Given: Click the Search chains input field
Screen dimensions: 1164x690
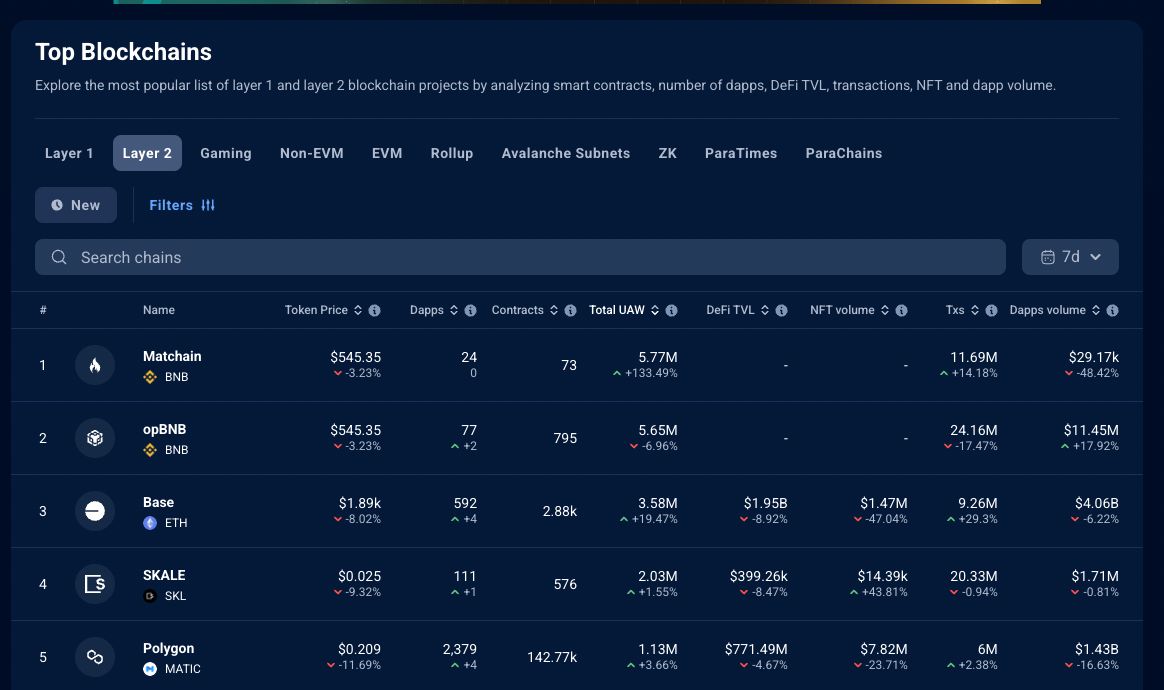Looking at the screenshot, I should pos(520,257).
